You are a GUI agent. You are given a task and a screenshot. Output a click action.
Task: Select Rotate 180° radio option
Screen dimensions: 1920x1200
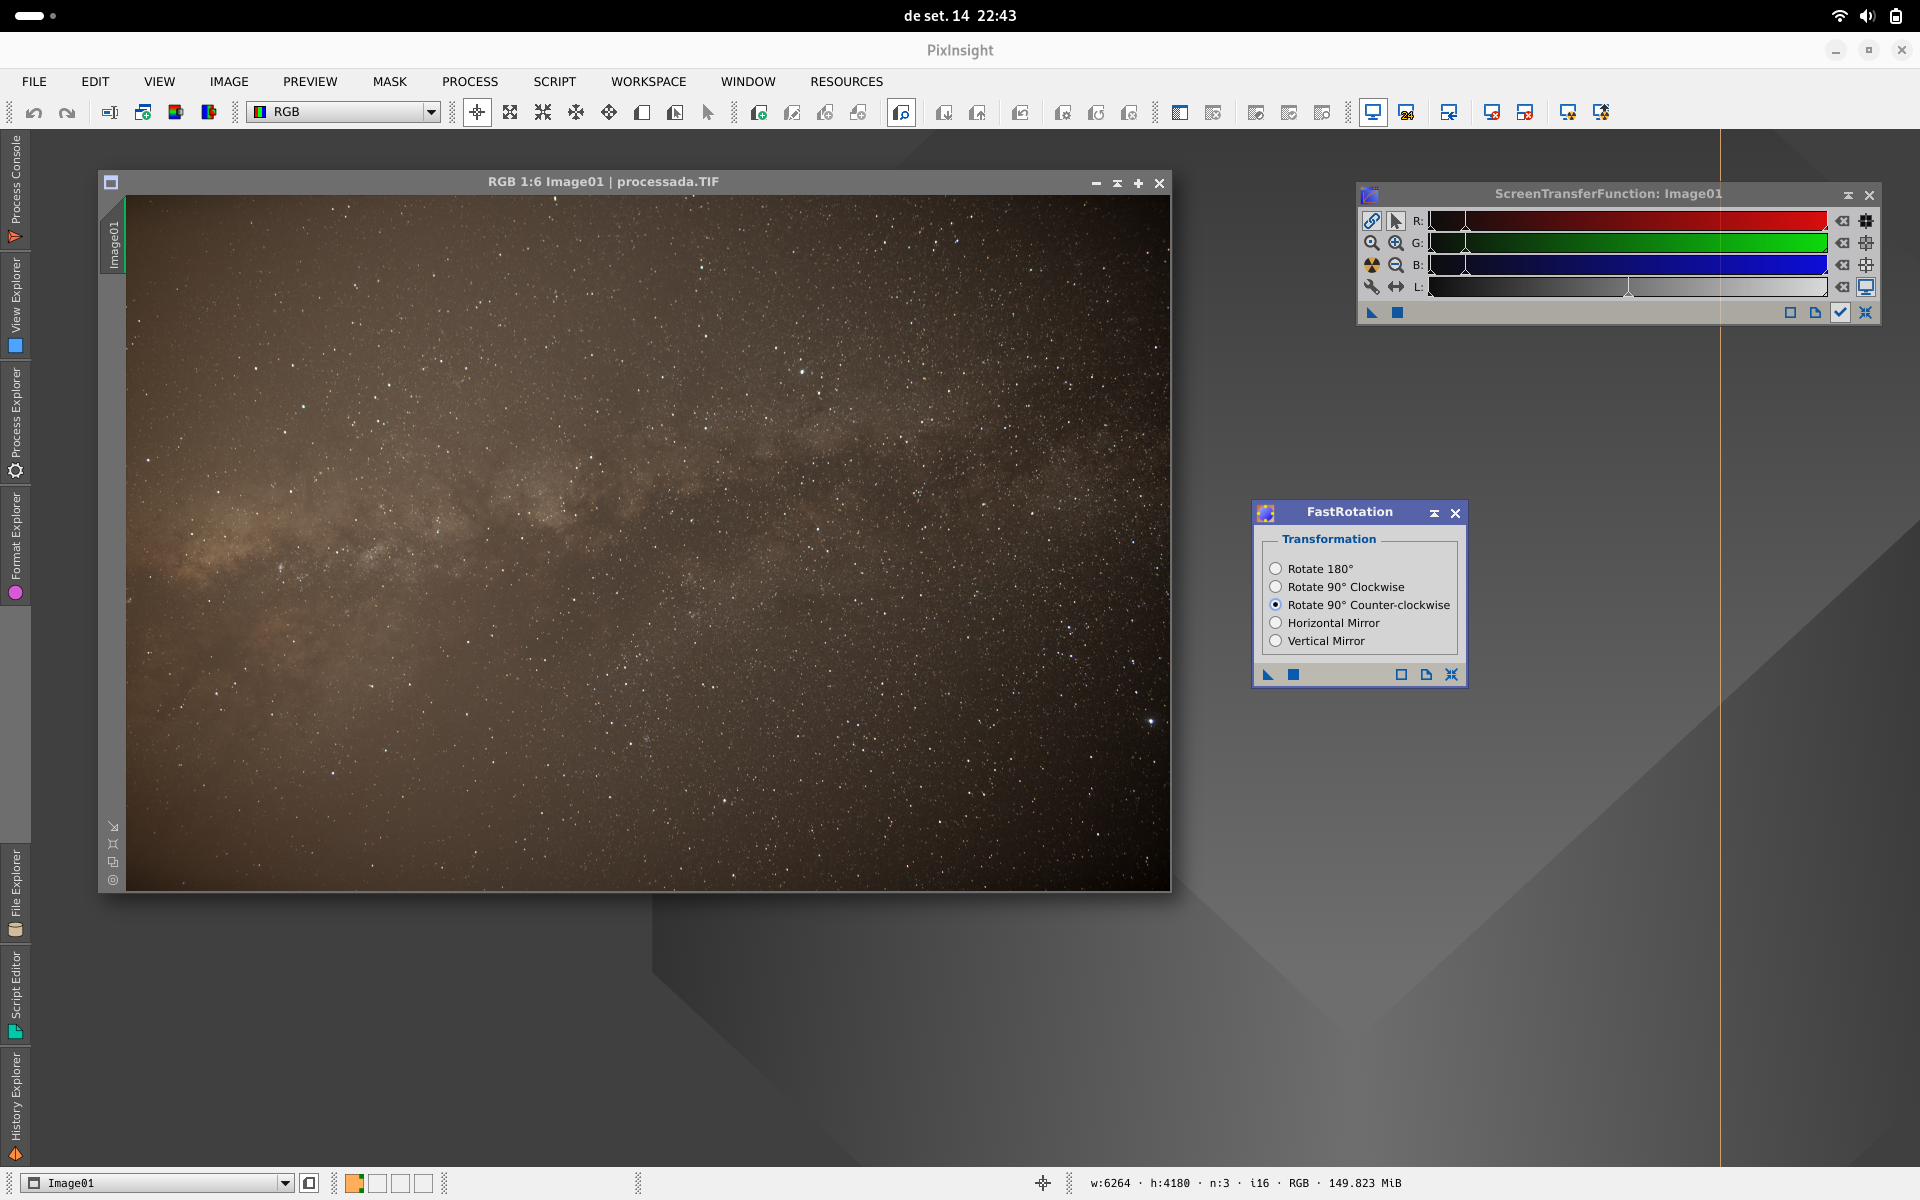click(1276, 569)
